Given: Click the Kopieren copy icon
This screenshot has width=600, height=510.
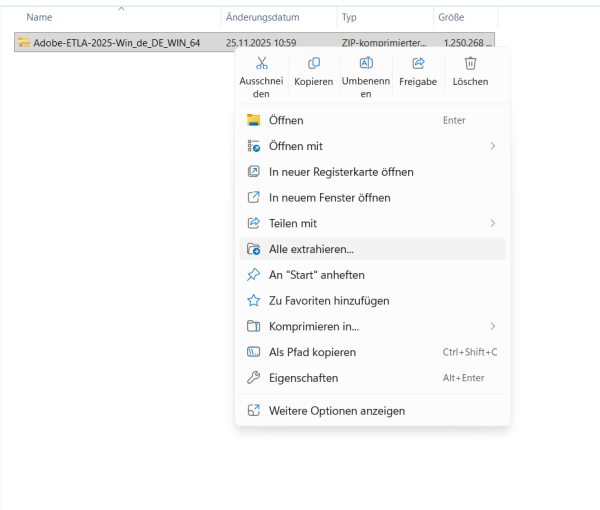Looking at the screenshot, I should tap(314, 63).
